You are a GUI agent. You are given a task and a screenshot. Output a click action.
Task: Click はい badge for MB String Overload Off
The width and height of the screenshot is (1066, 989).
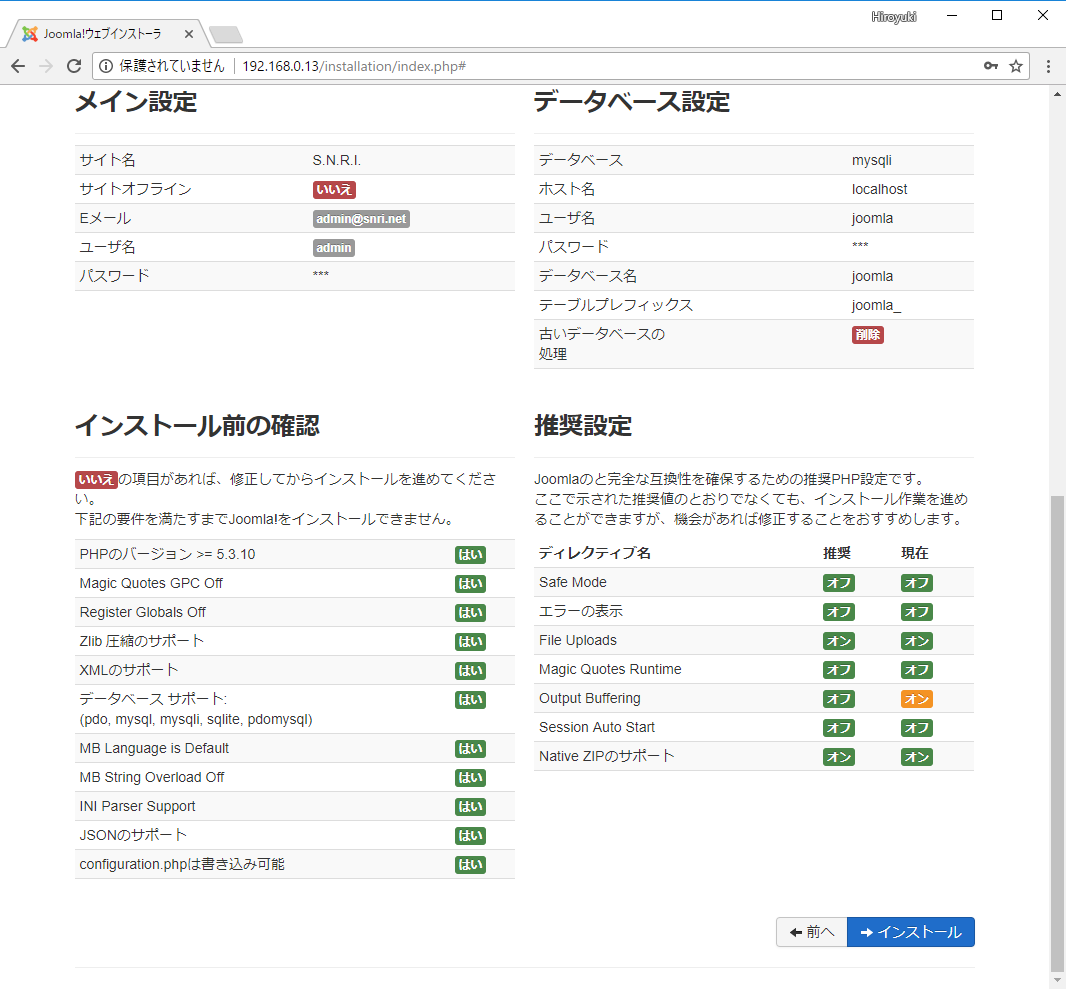pyautogui.click(x=470, y=778)
